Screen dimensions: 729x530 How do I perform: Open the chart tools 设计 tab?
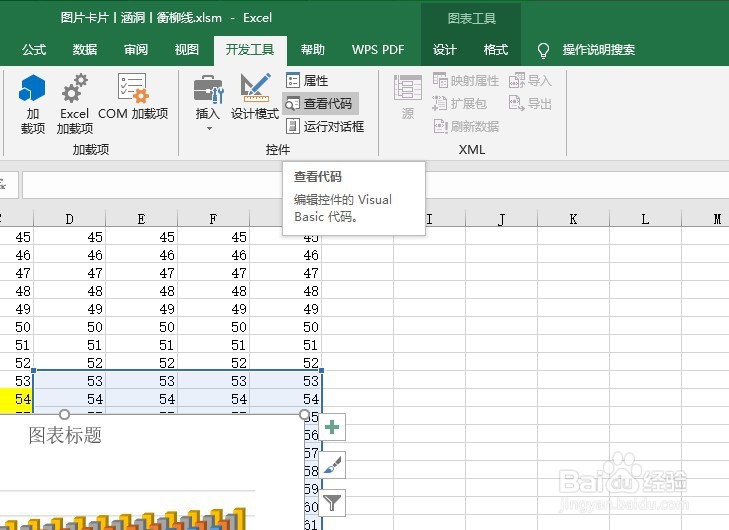tap(444, 49)
